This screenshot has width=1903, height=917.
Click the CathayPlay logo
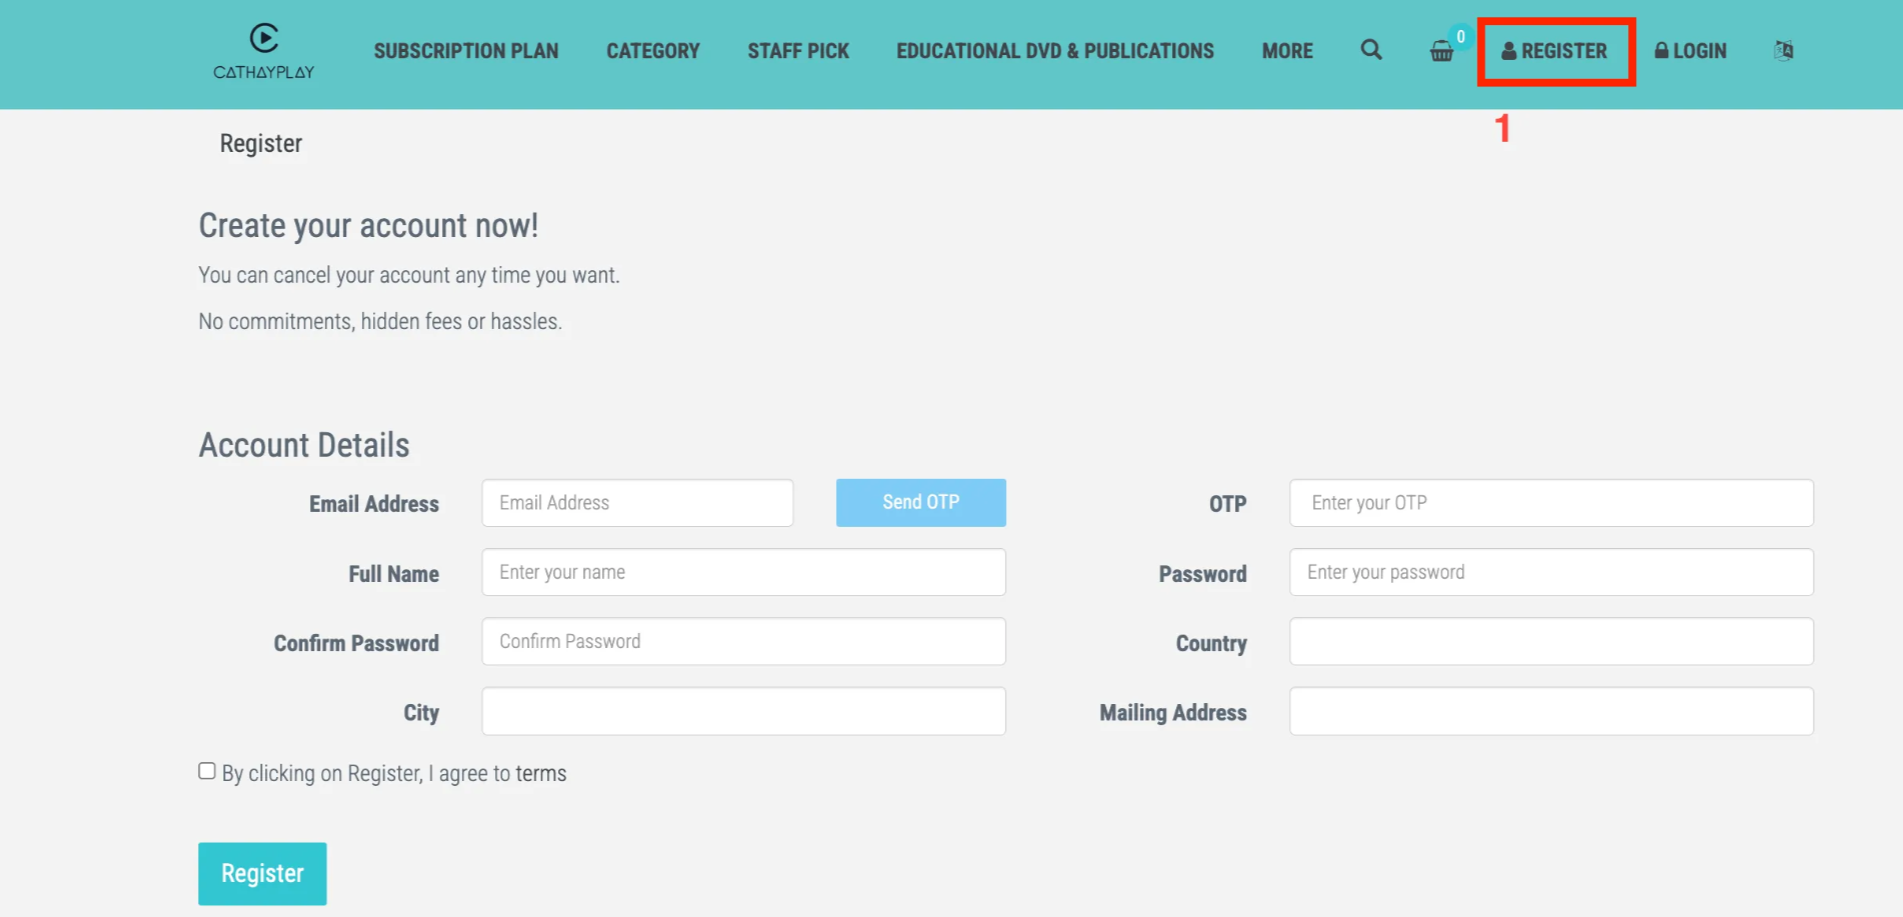263,51
